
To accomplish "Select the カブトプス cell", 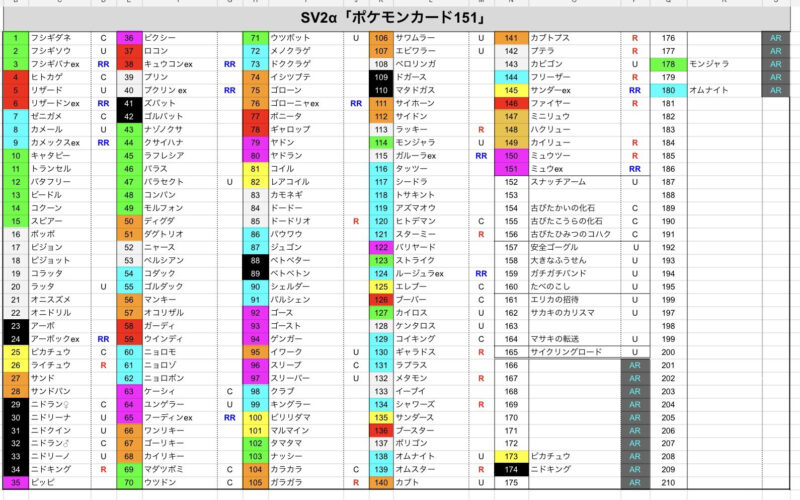I will tap(574, 38).
